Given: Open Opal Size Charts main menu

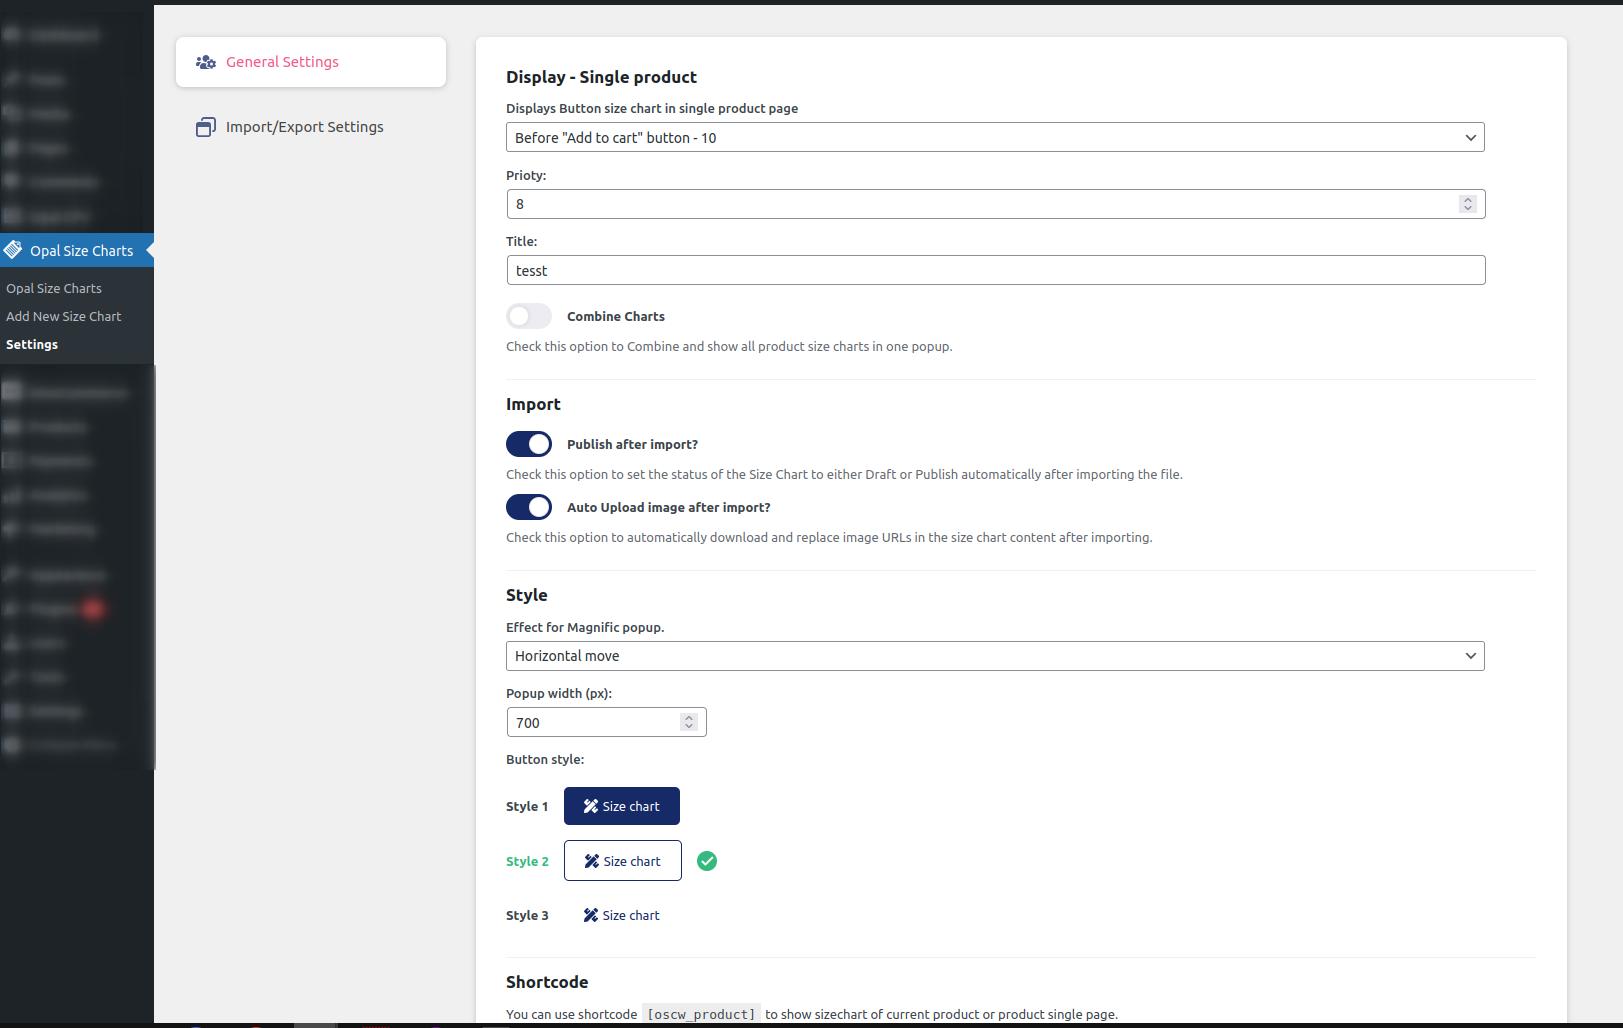Looking at the screenshot, I should click(77, 250).
